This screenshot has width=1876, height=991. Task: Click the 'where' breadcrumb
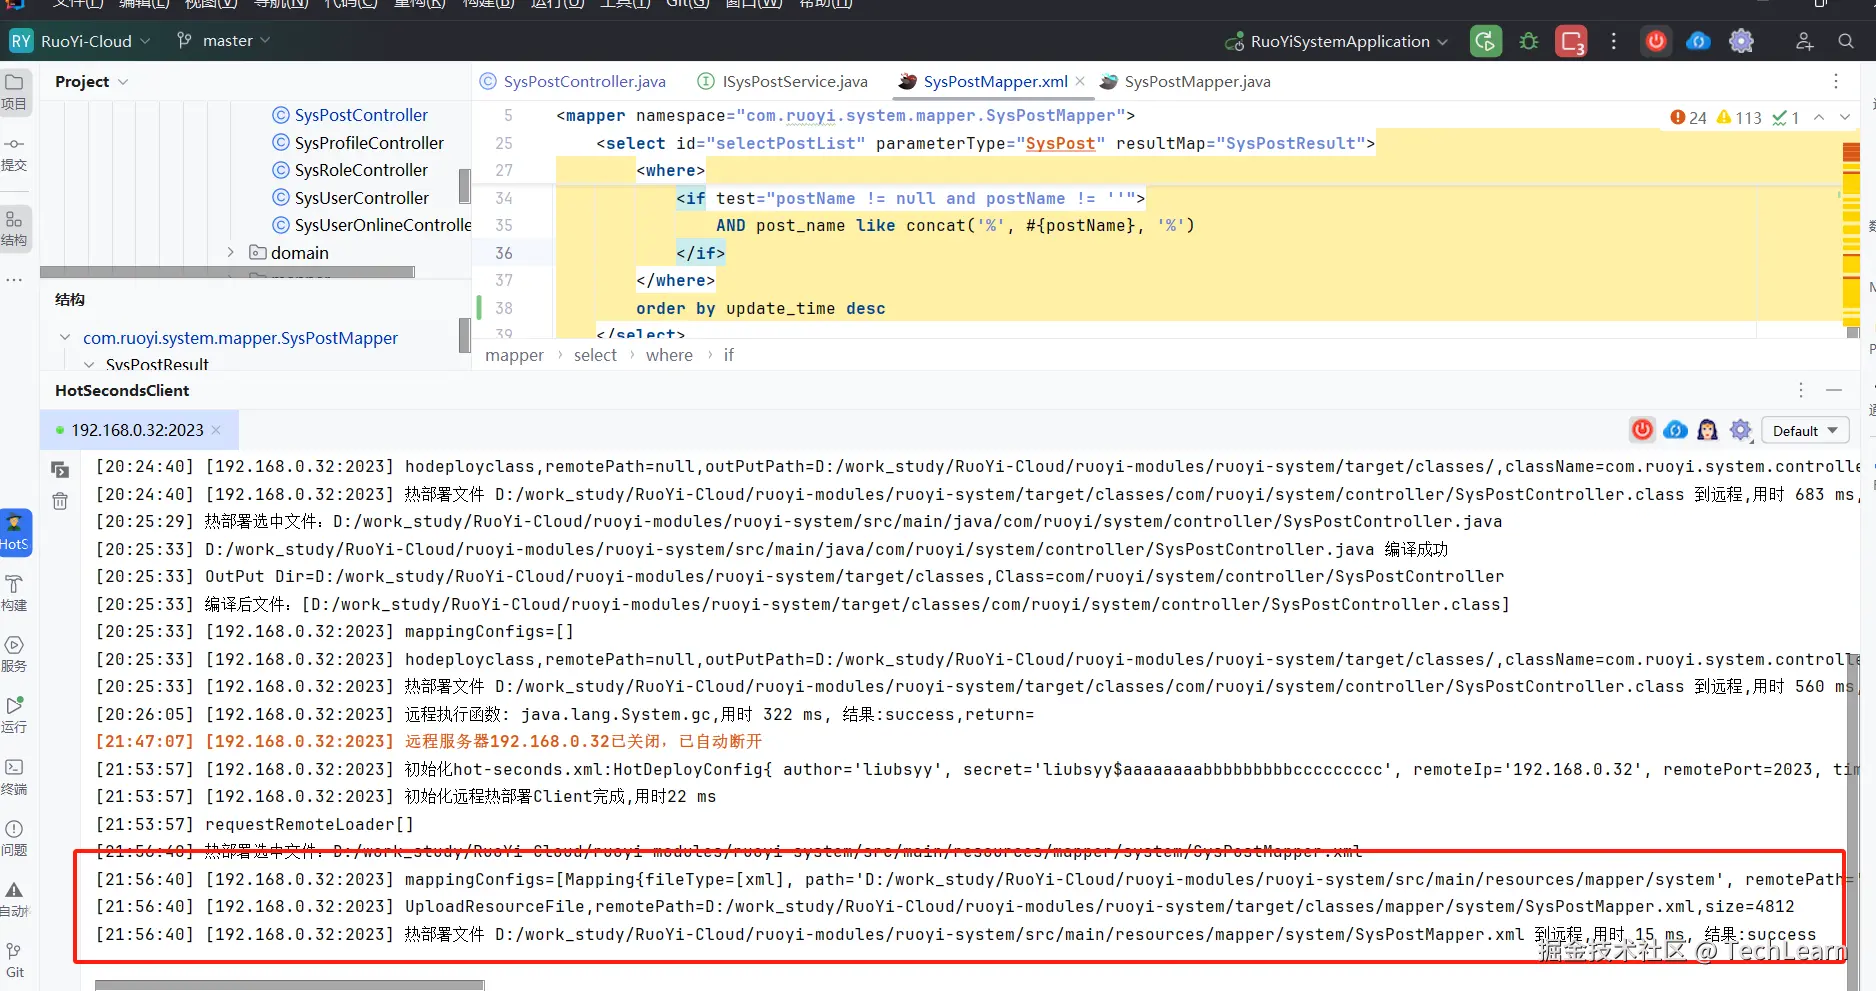[669, 355]
